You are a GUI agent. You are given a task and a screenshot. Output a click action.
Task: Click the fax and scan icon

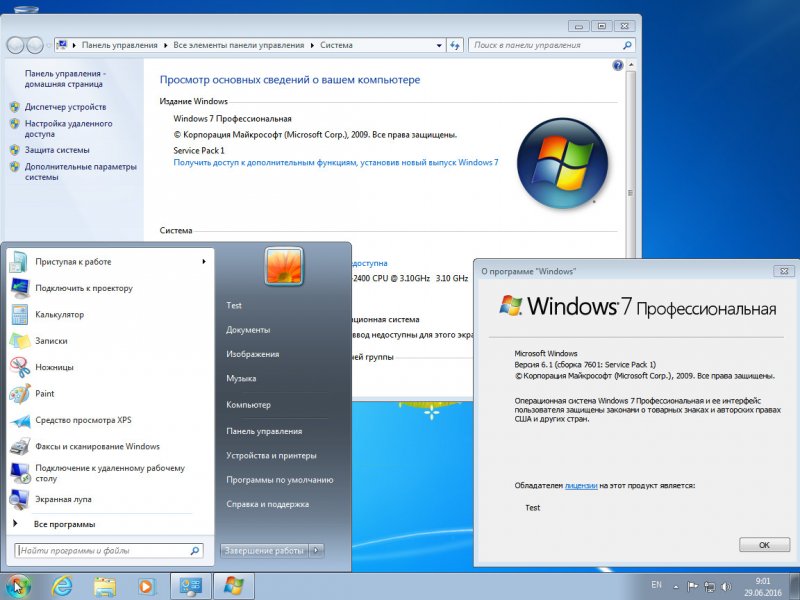pos(19,447)
